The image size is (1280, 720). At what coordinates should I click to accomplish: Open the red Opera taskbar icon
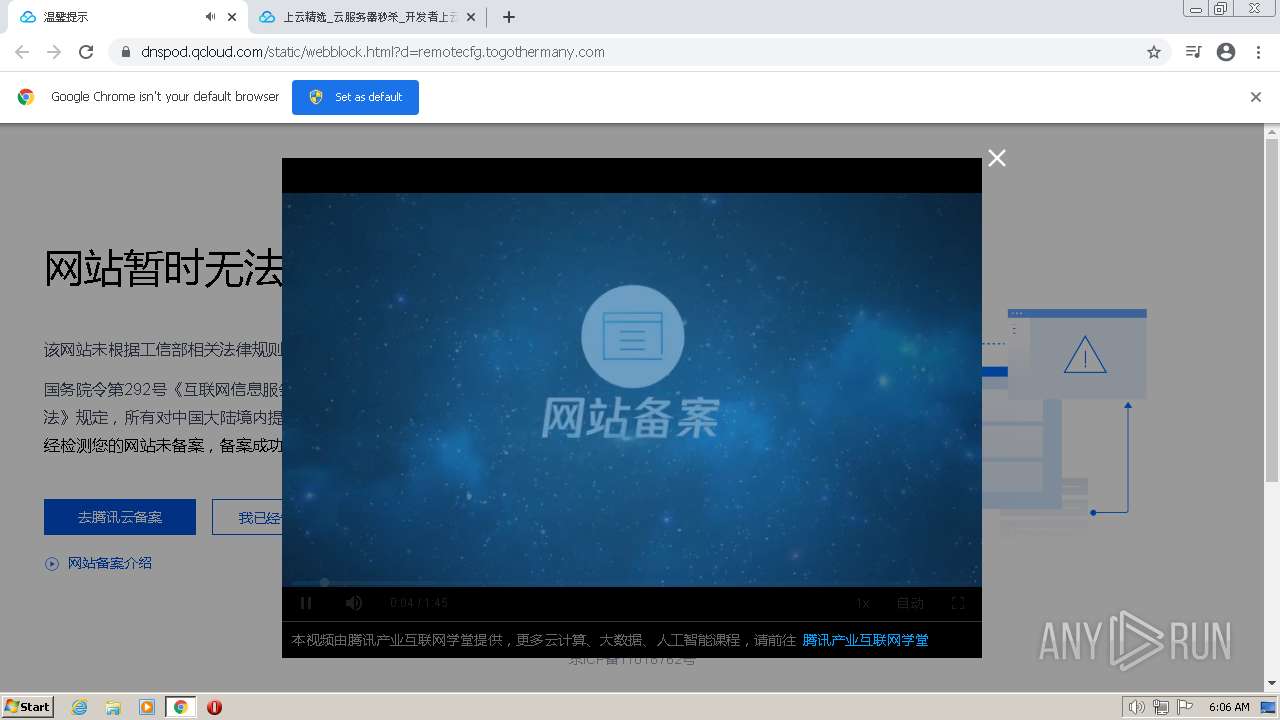[x=214, y=707]
